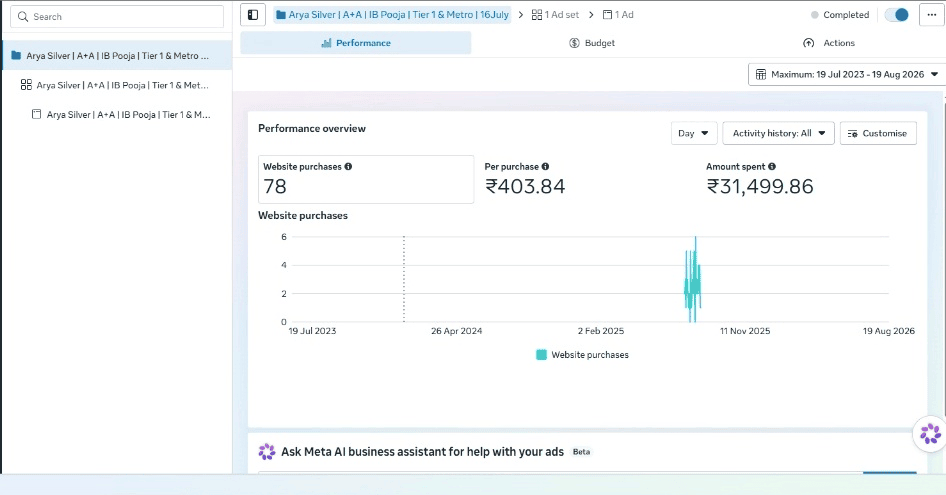The image size is (946, 495).
Task: Click the 11 Nov 2025 axis label
Action: [x=745, y=331]
